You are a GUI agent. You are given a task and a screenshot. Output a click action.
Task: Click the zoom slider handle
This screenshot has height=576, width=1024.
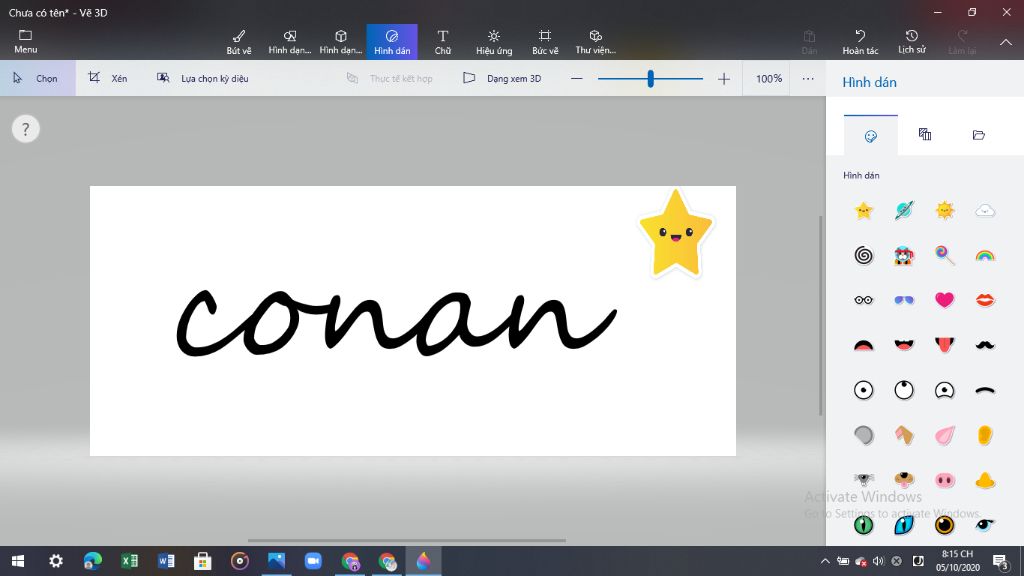(x=650, y=78)
